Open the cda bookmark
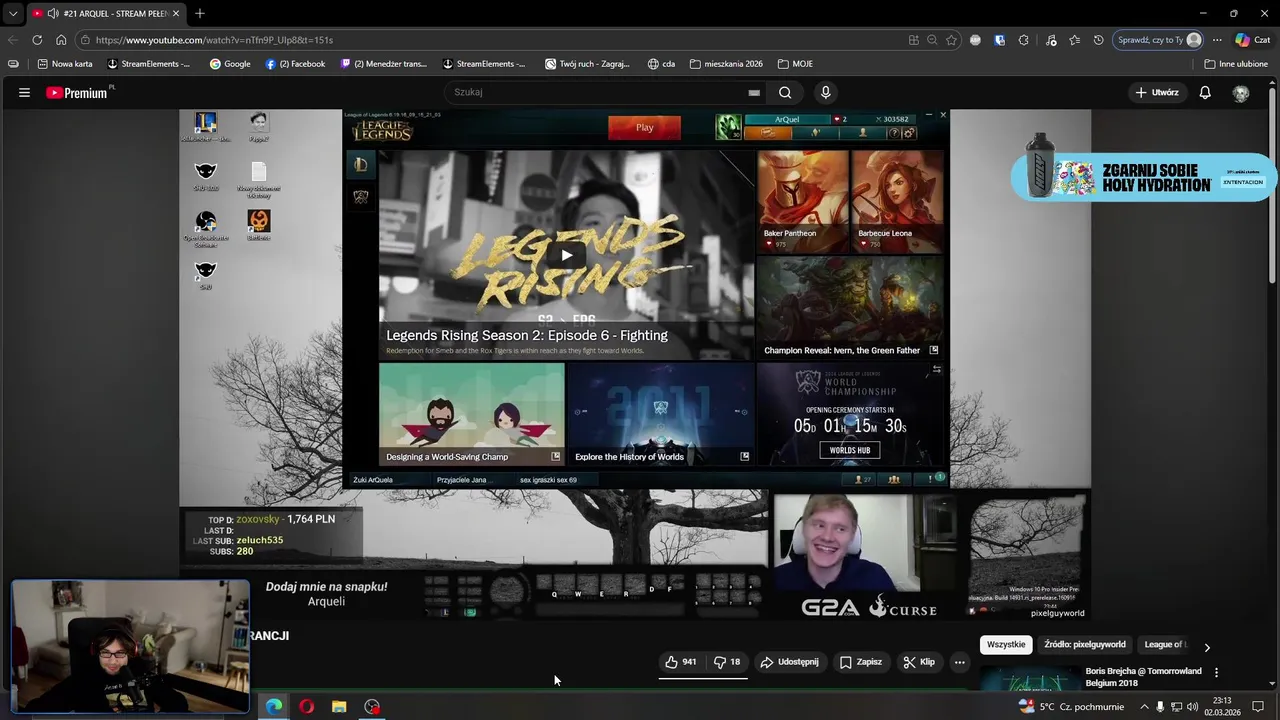The height and width of the screenshot is (720, 1280). (661, 63)
